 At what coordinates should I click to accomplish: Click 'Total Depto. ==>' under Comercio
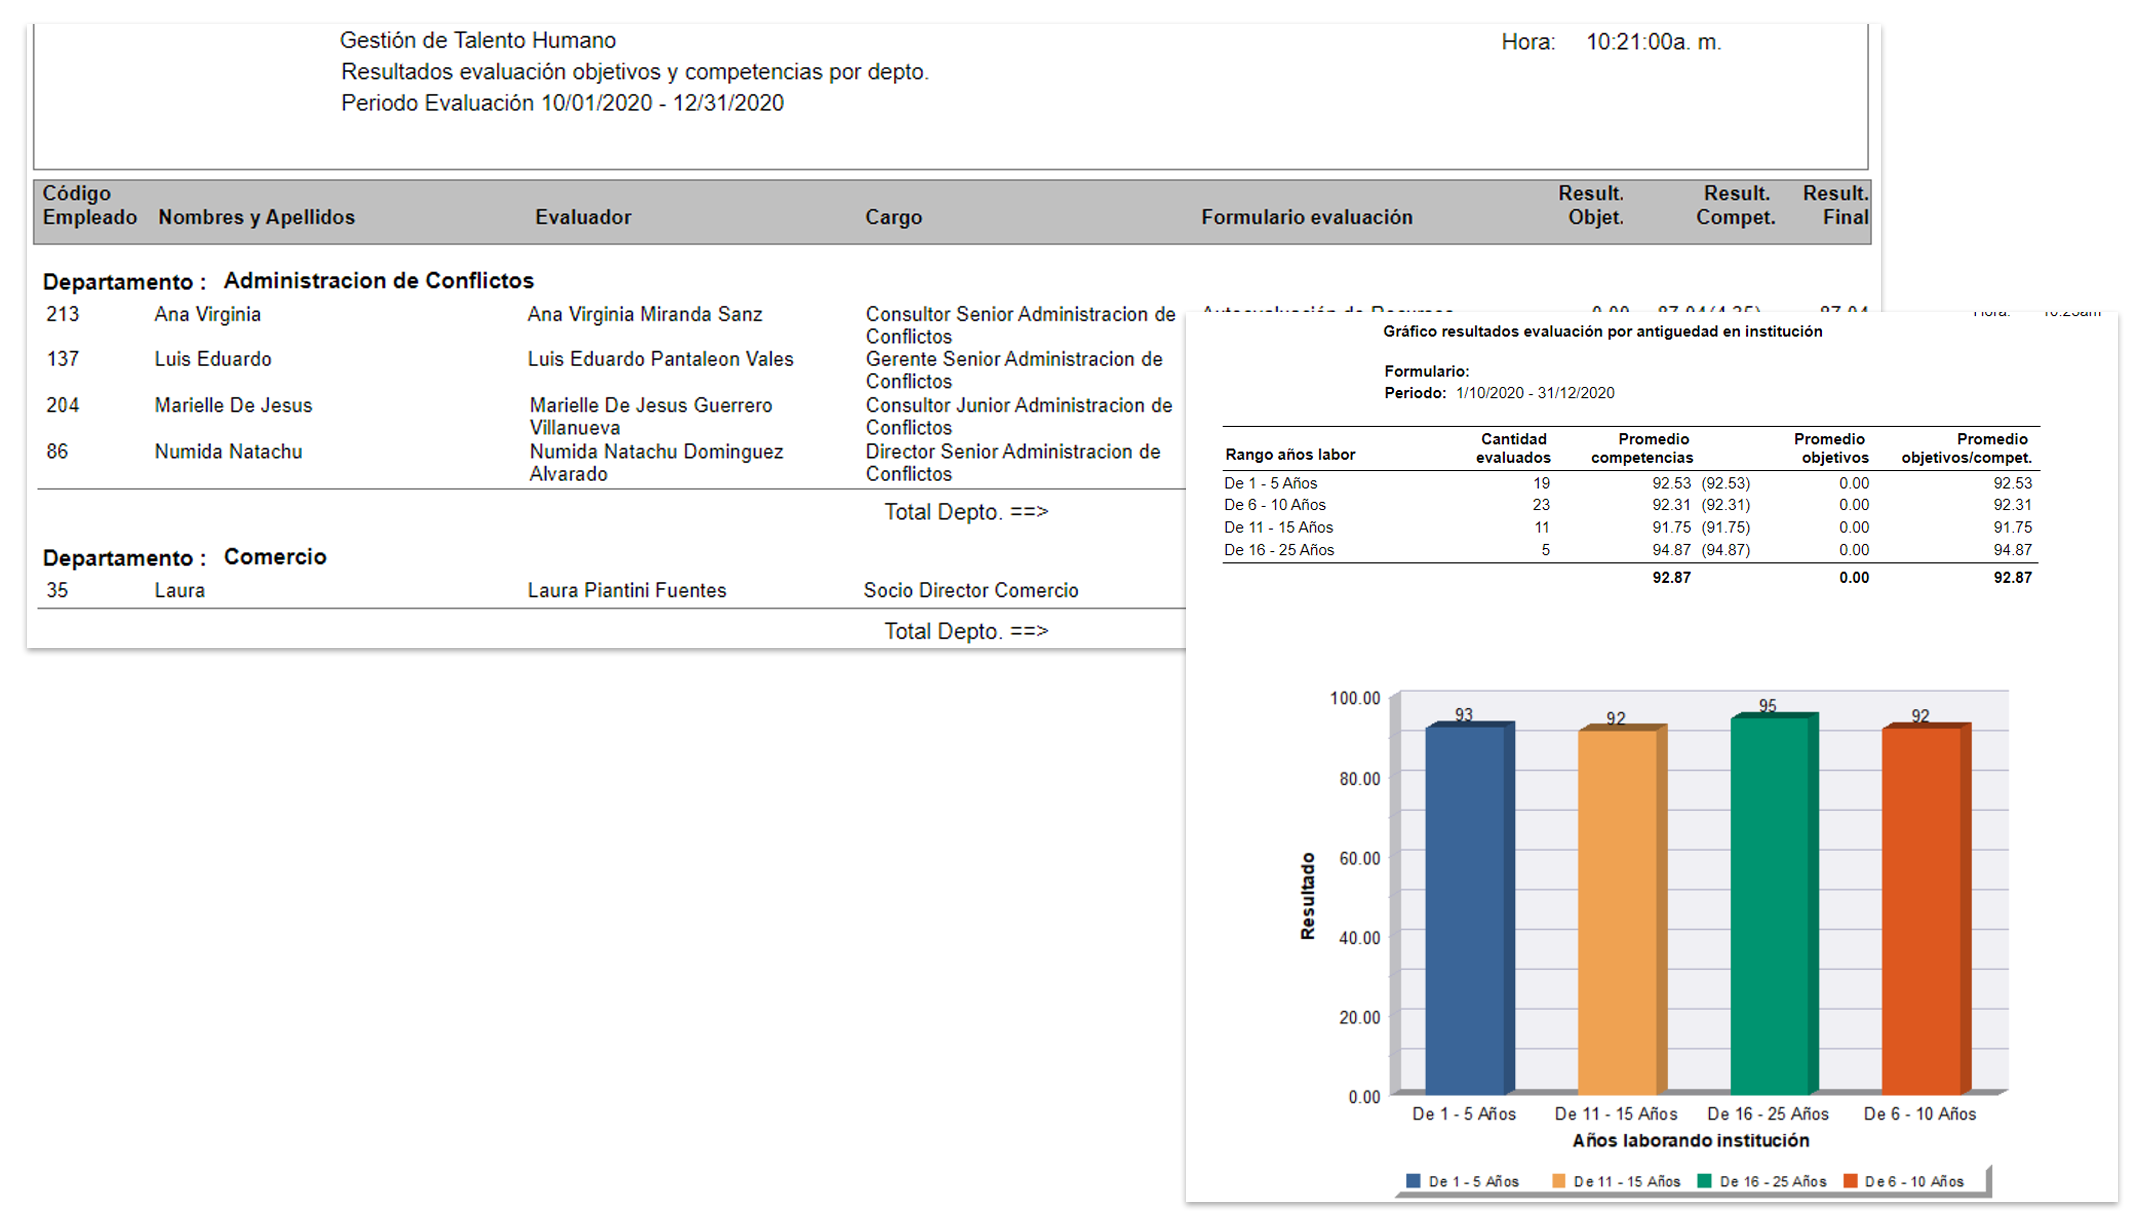[x=966, y=631]
